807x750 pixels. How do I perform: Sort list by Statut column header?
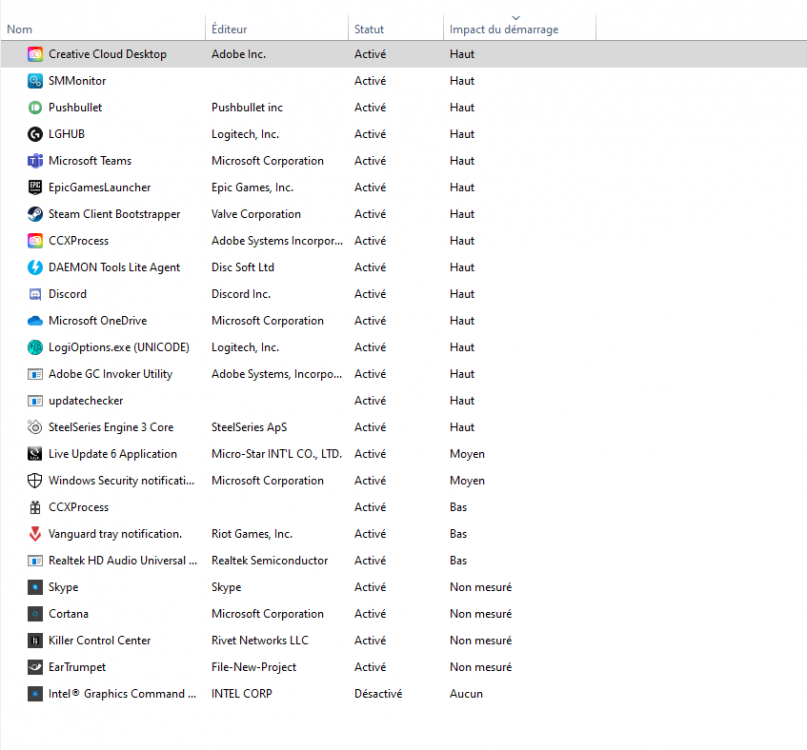coord(369,29)
